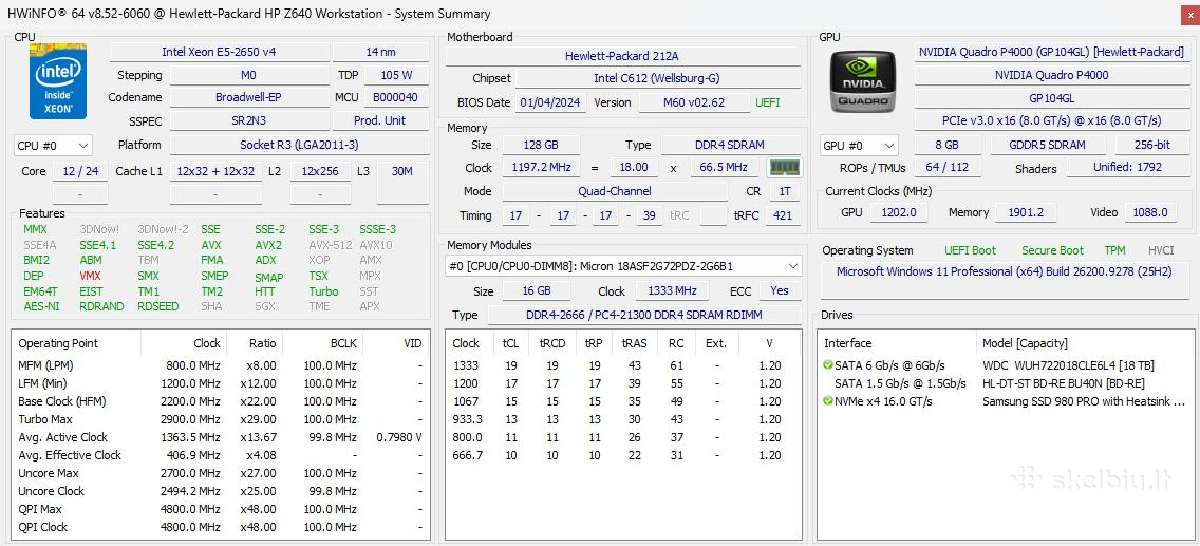Select the PCIe v3.0 x16 interface field
Image resolution: width=1200 pixels, height=546 pixels.
click(x=1050, y=121)
